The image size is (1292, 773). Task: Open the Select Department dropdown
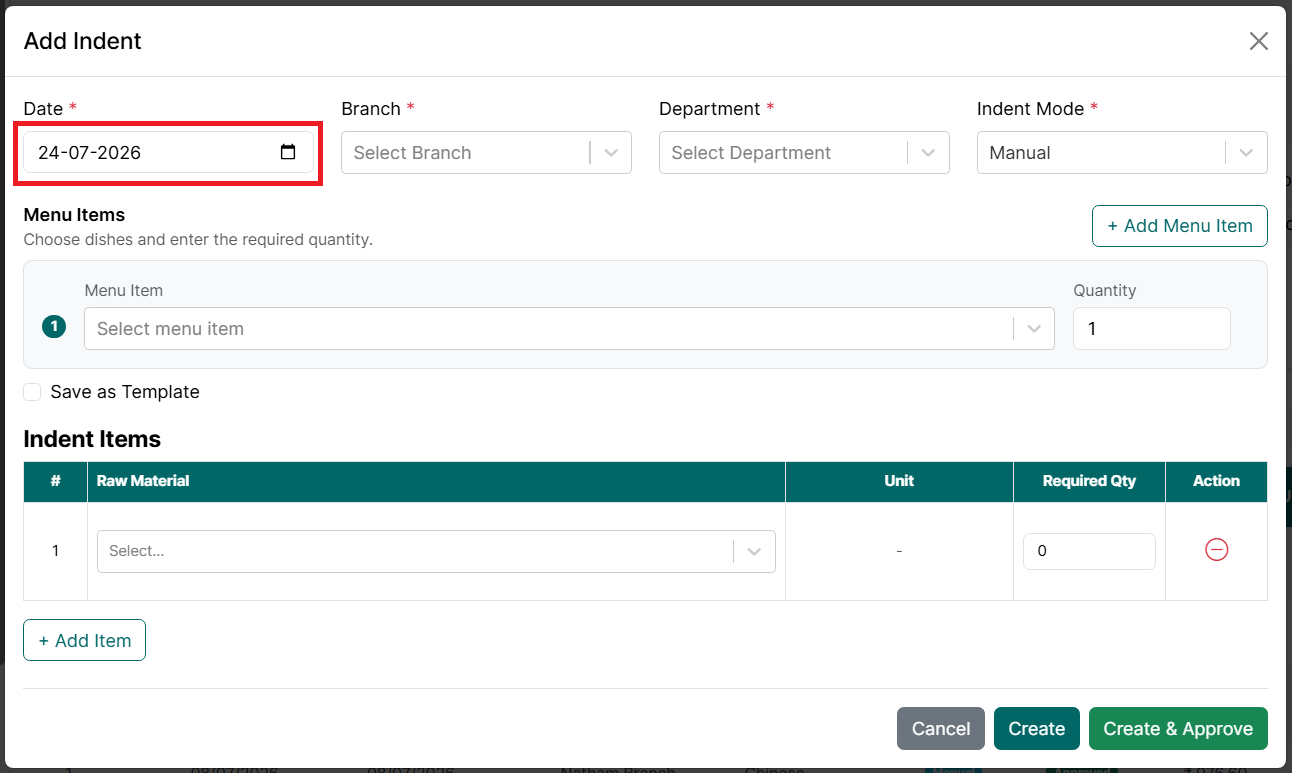(804, 153)
